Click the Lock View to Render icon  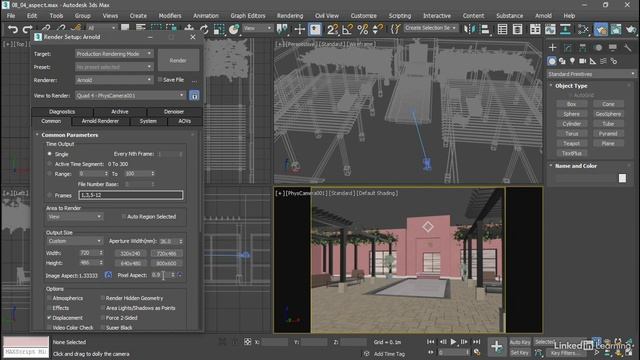point(194,96)
